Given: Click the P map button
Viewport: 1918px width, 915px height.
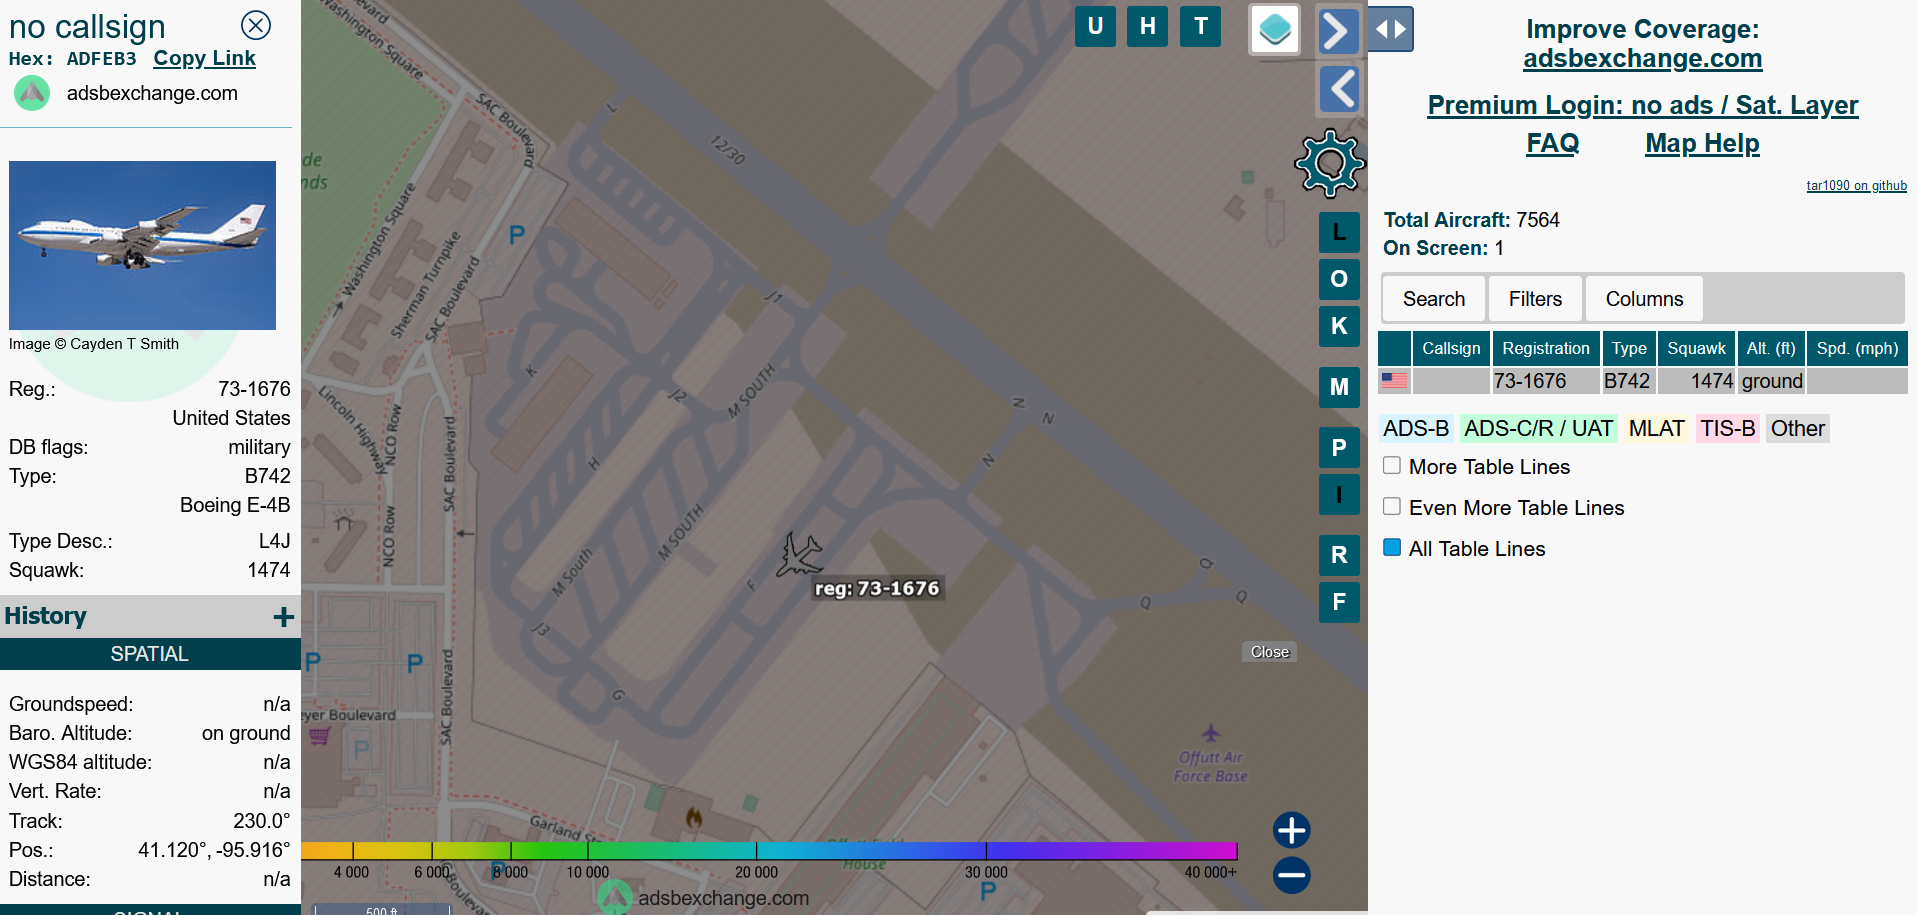Looking at the screenshot, I should (1339, 448).
